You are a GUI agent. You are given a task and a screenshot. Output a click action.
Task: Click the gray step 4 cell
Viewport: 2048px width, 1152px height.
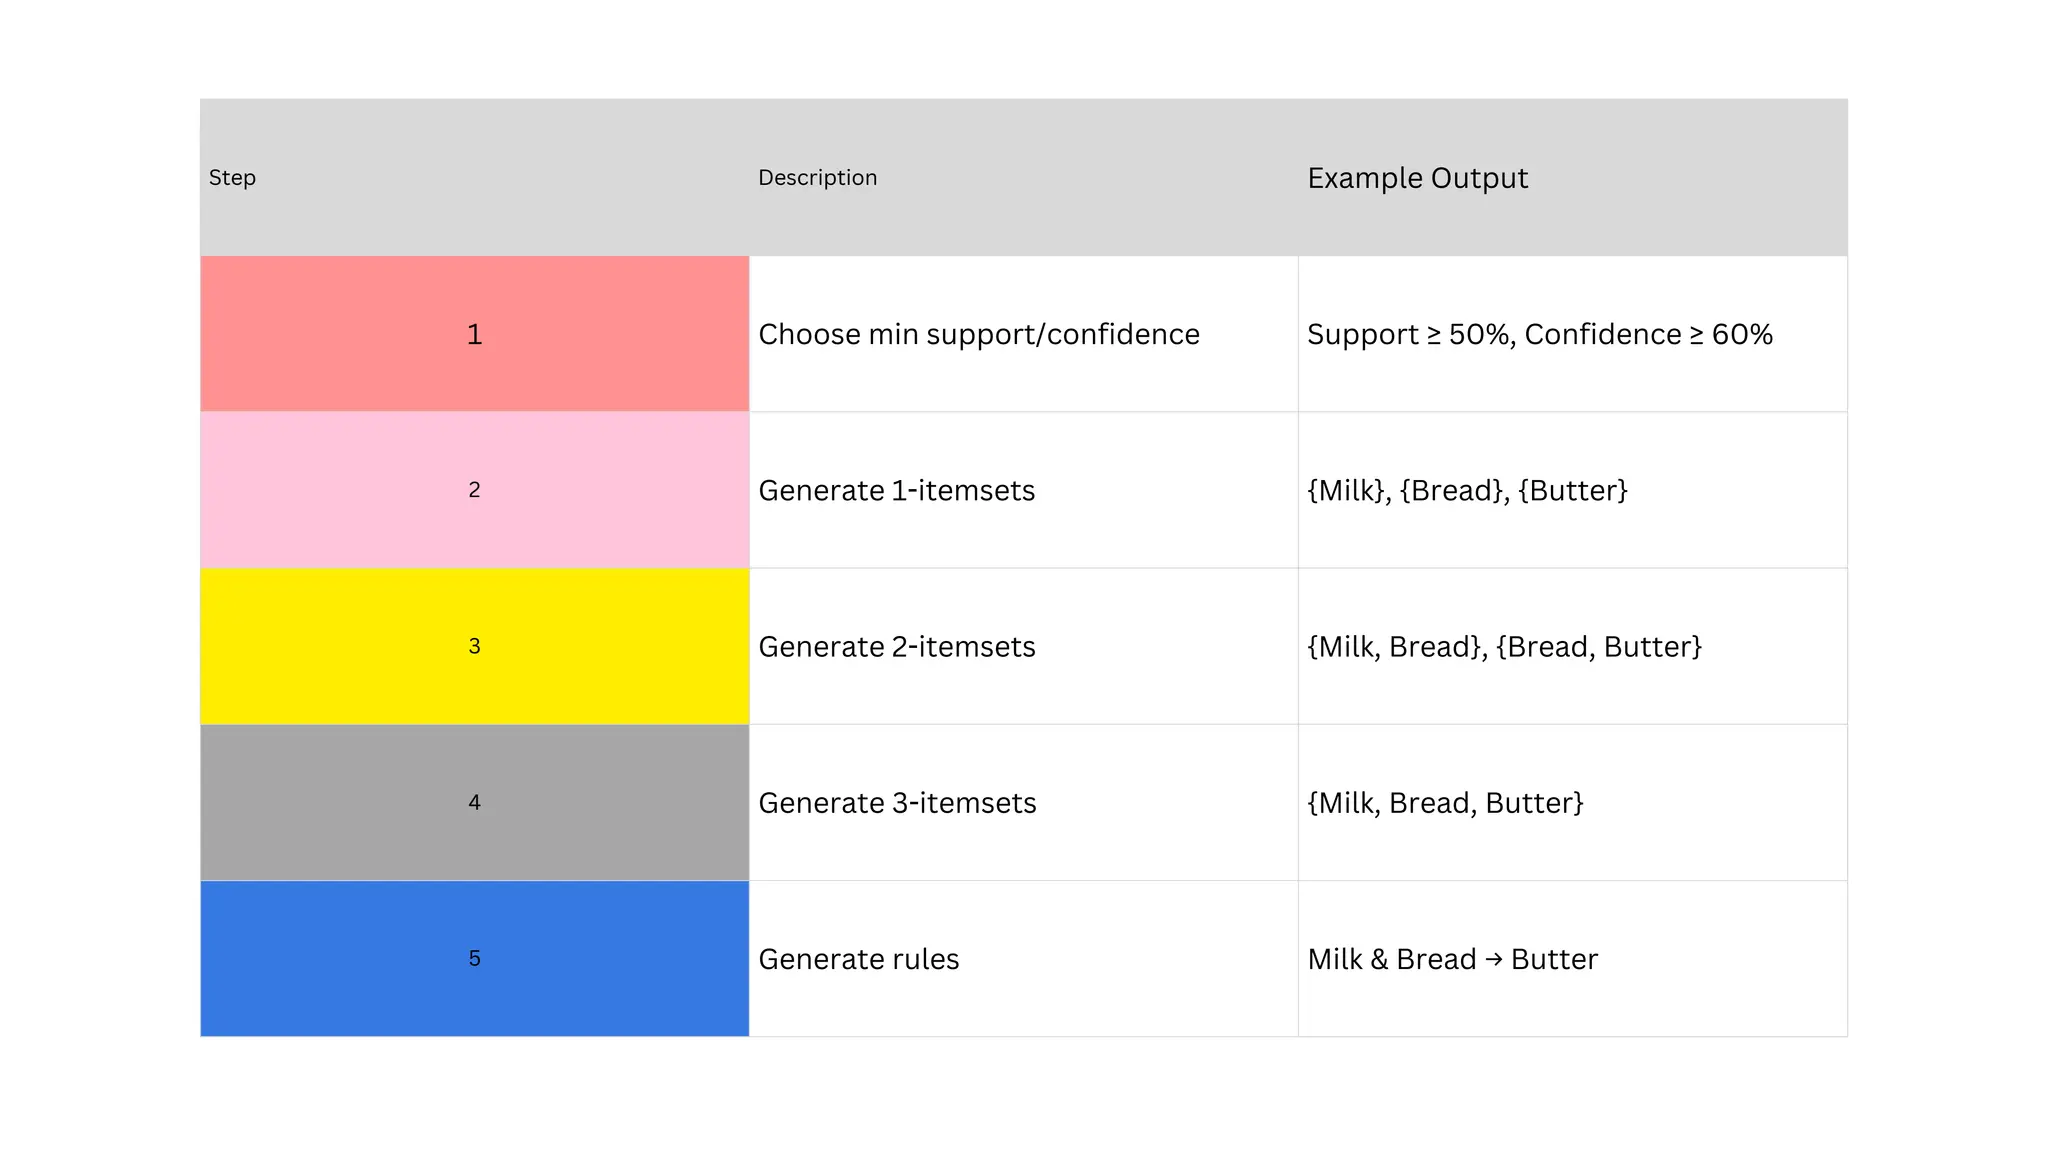474,802
